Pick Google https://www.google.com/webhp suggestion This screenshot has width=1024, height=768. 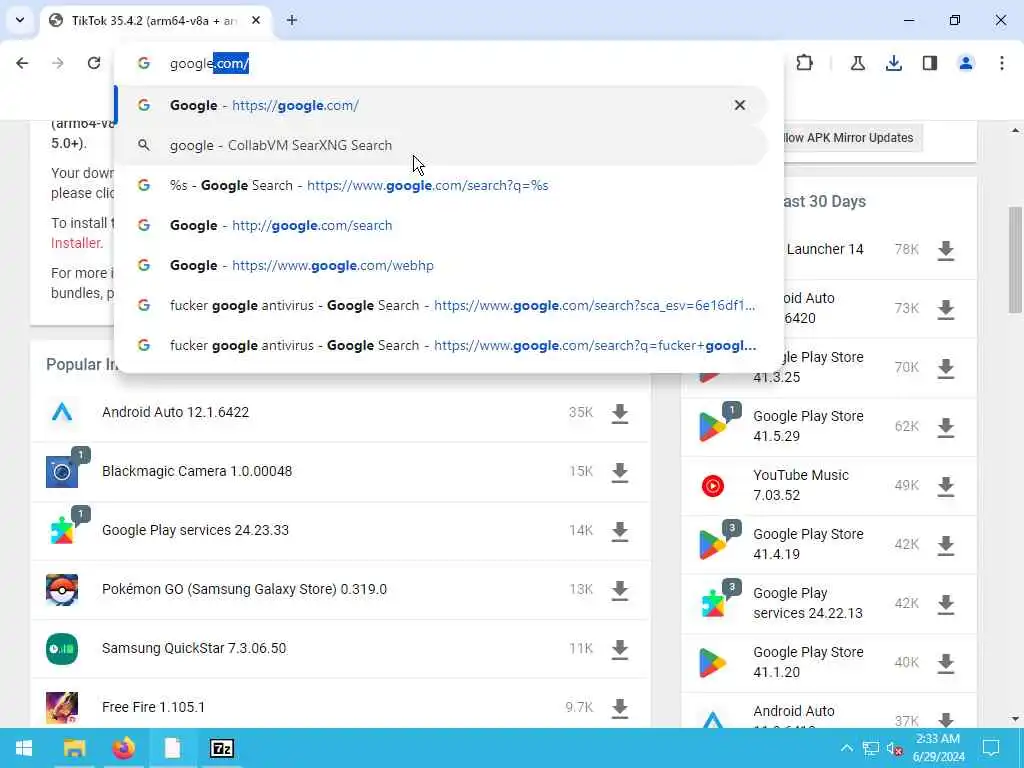pyautogui.click(x=441, y=265)
